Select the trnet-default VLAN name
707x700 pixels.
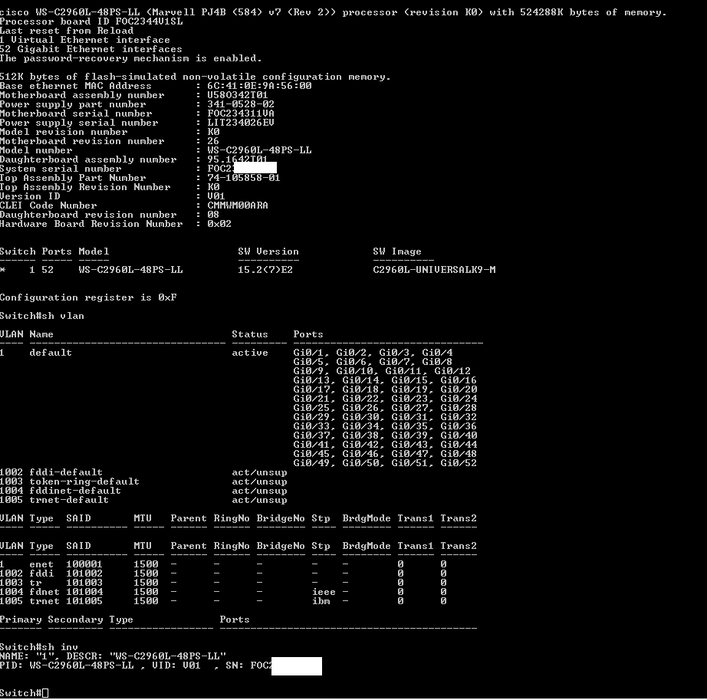pos(69,500)
